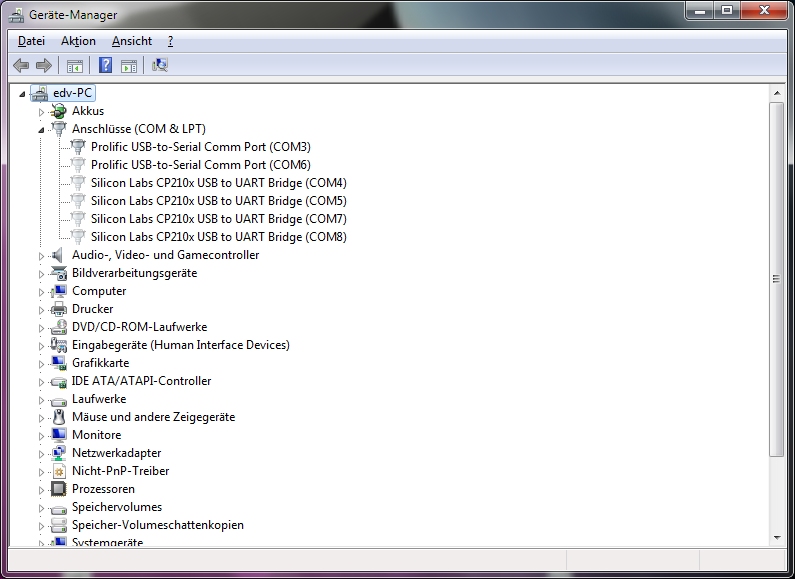Expand Audio-, Video- und Gamecontroller
Image resolution: width=795 pixels, height=579 pixels.
(x=41, y=256)
